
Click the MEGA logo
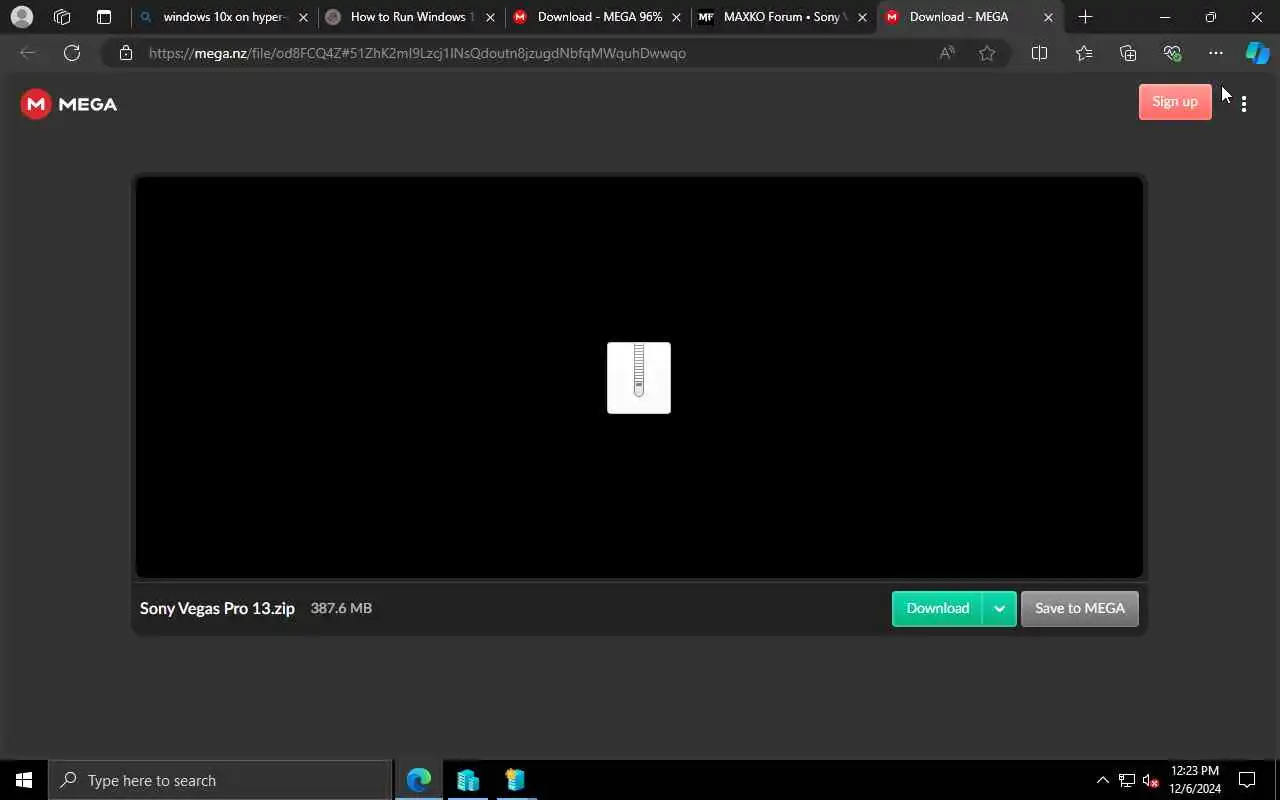[x=69, y=104]
